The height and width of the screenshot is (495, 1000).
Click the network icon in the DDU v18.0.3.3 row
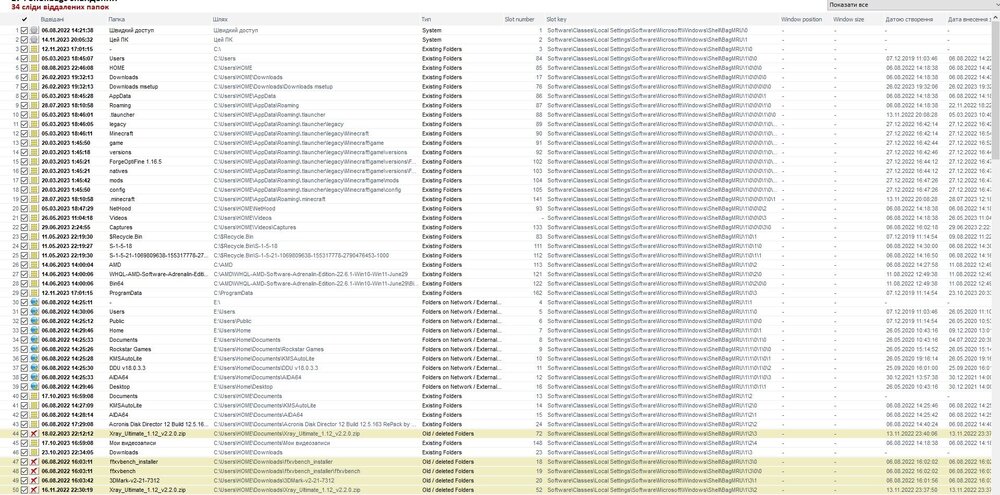coord(34,368)
